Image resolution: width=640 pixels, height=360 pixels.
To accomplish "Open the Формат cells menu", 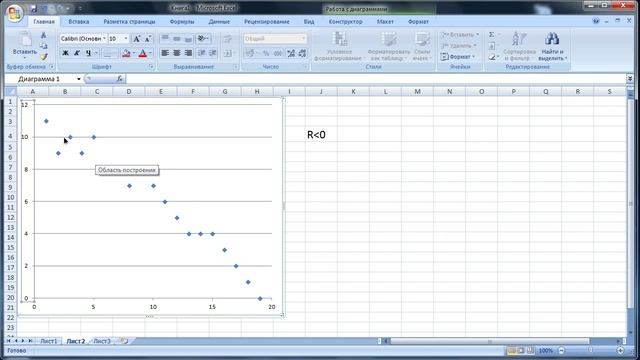I will [x=458, y=57].
